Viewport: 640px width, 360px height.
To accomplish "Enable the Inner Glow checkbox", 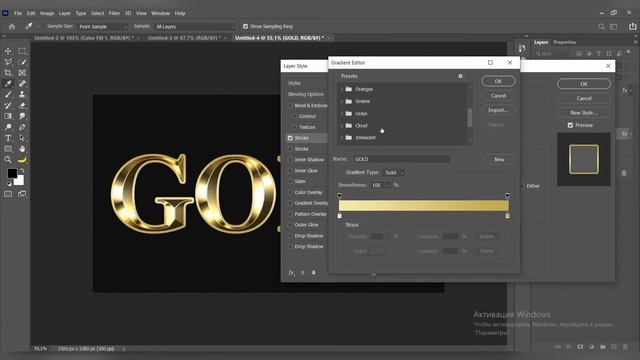I will pyautogui.click(x=291, y=171).
